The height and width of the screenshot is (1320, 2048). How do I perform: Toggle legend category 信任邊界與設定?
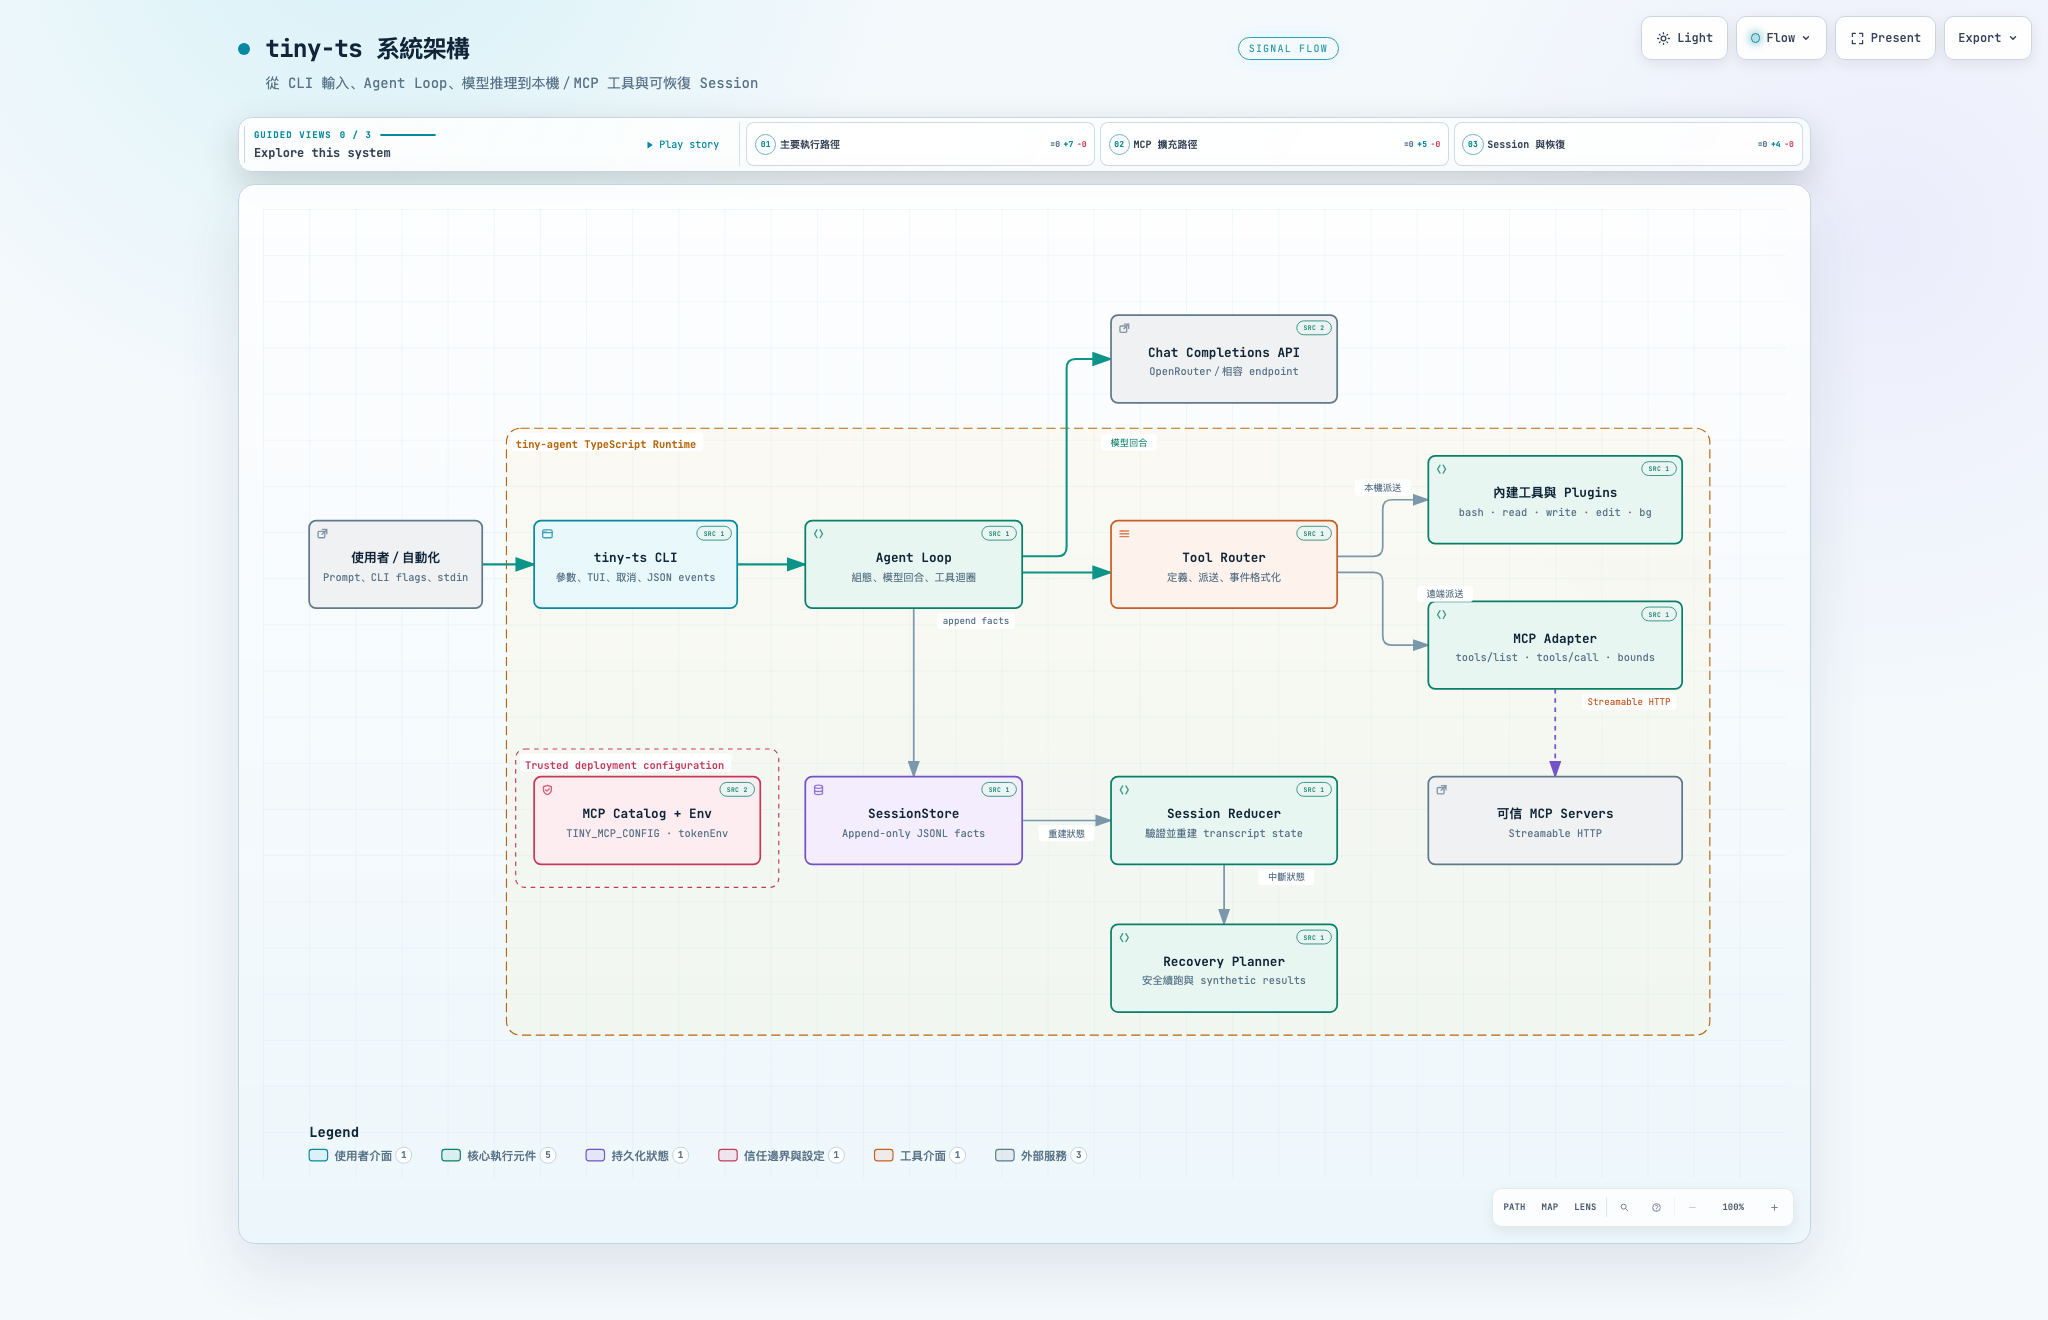[781, 1155]
